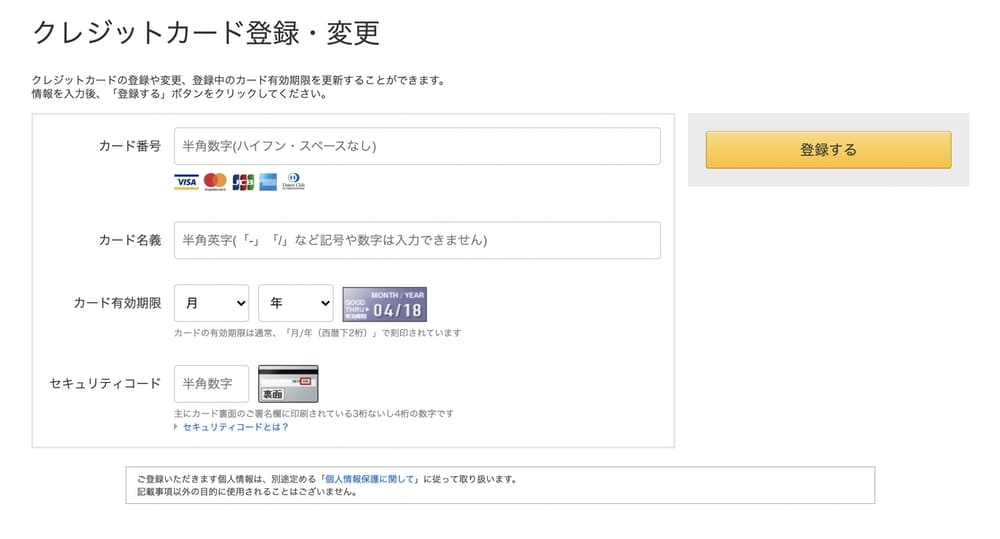This screenshot has height=539, width=1000.
Task: Click the American Express logo
Action: (268, 182)
